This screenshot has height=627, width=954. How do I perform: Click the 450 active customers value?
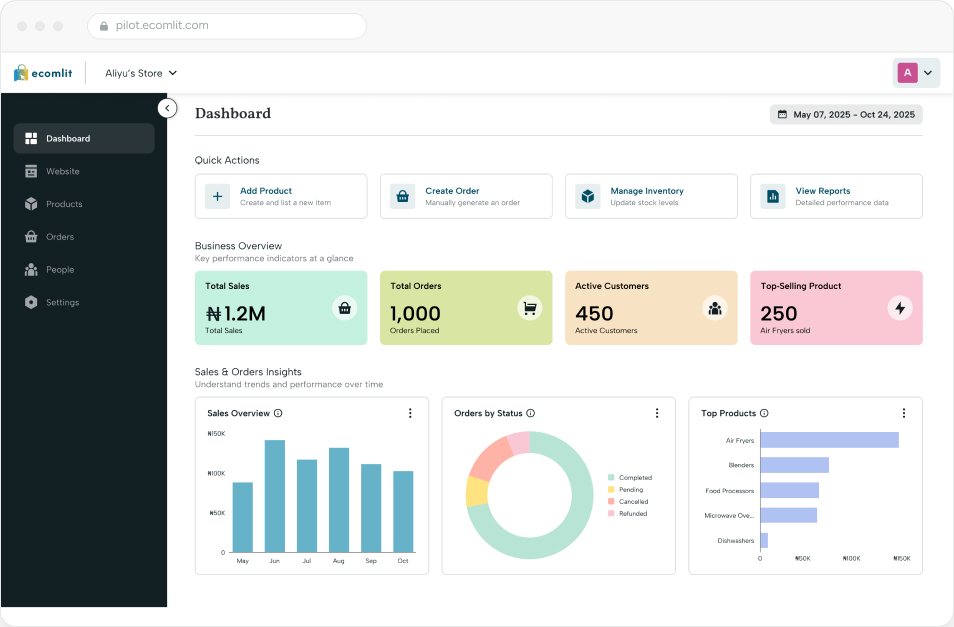[x=594, y=314]
